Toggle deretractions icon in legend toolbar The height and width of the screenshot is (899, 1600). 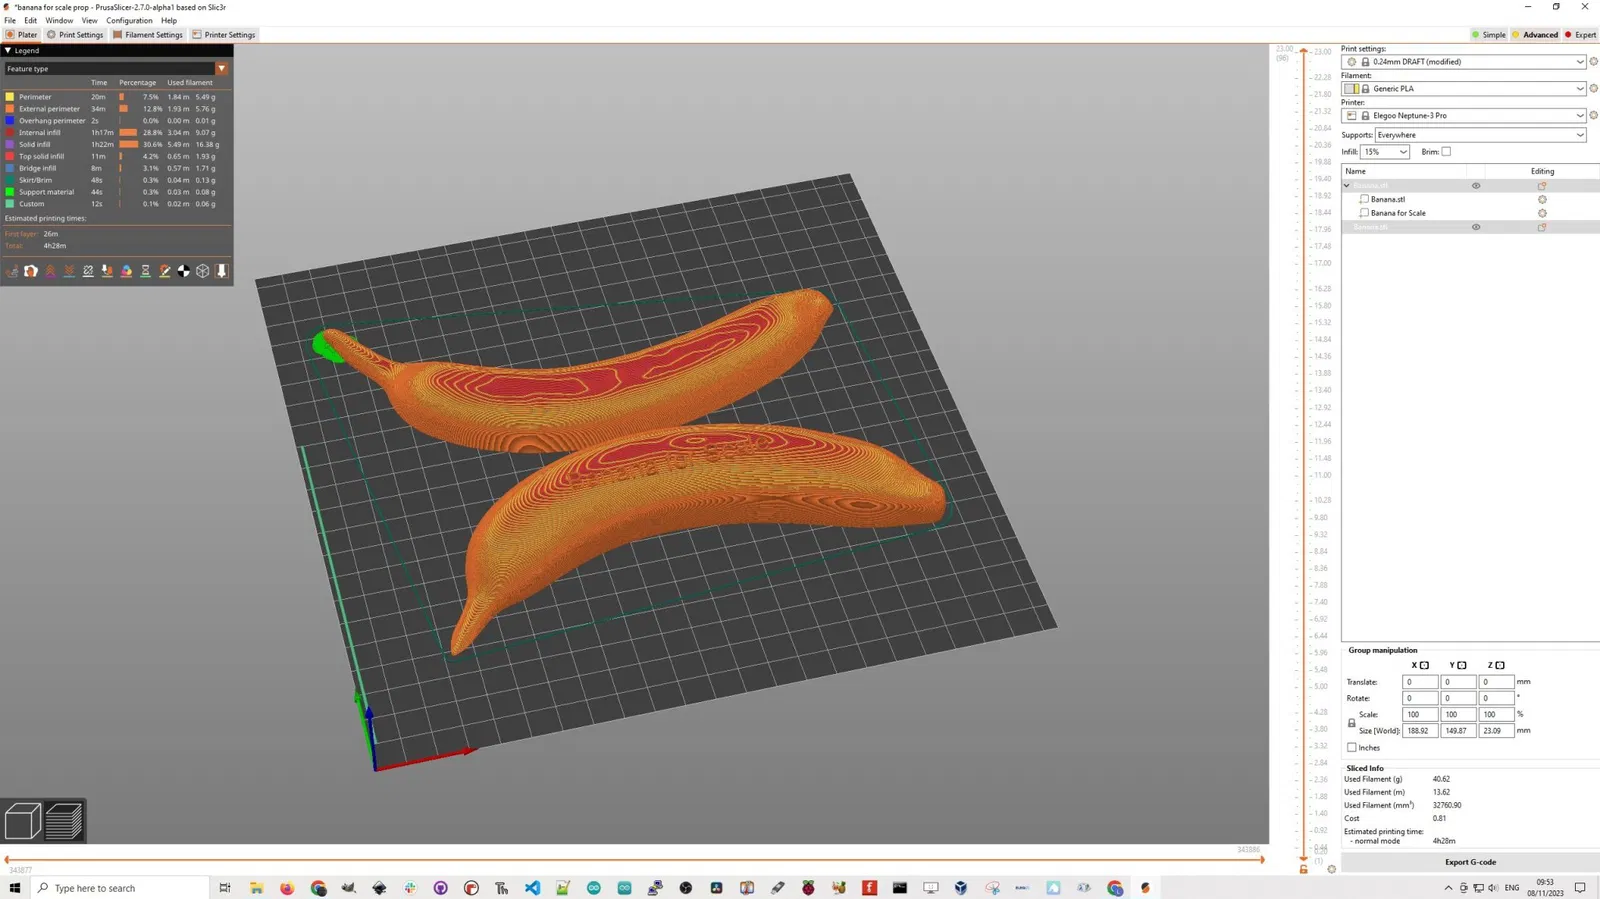[69, 271]
